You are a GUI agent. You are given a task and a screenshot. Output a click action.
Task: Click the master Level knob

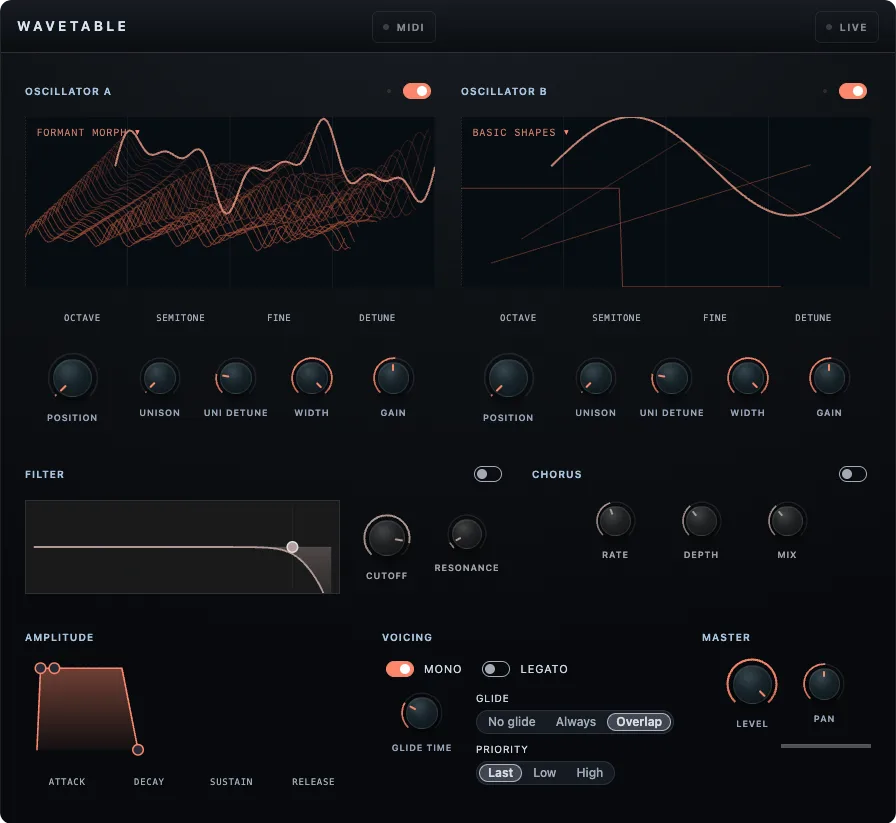coord(752,684)
